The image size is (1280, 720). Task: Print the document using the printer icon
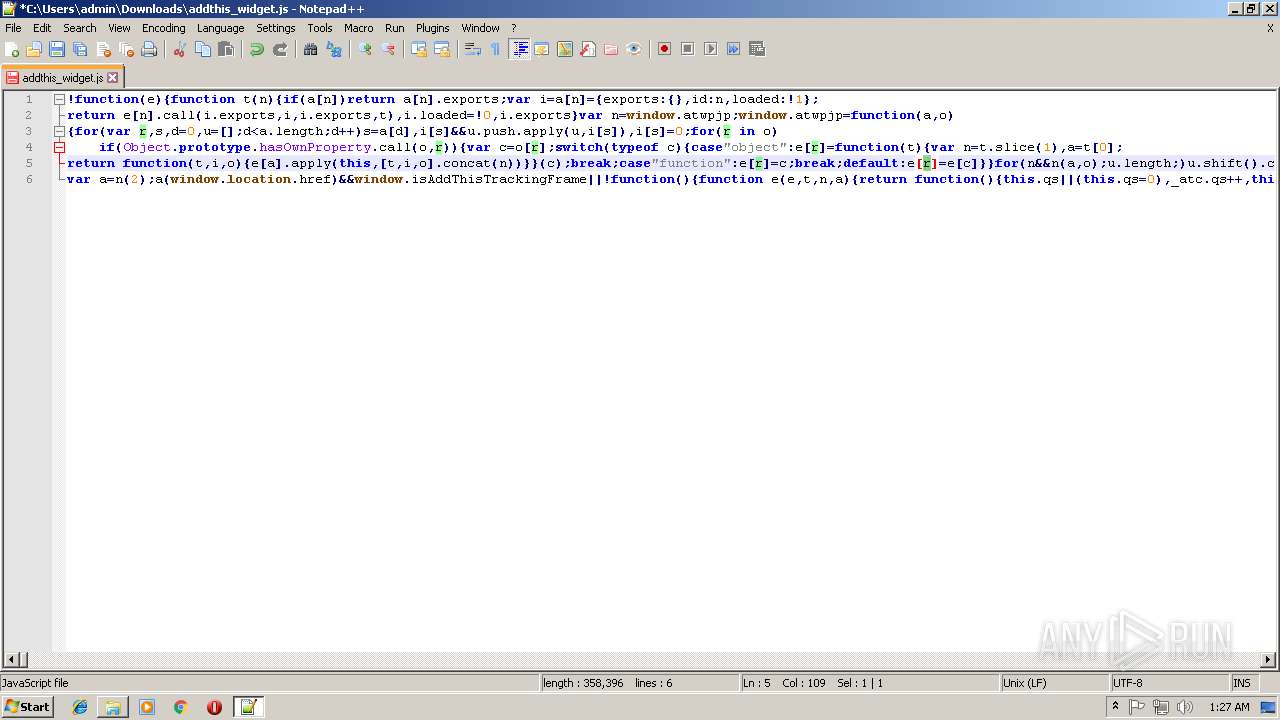pos(149,49)
